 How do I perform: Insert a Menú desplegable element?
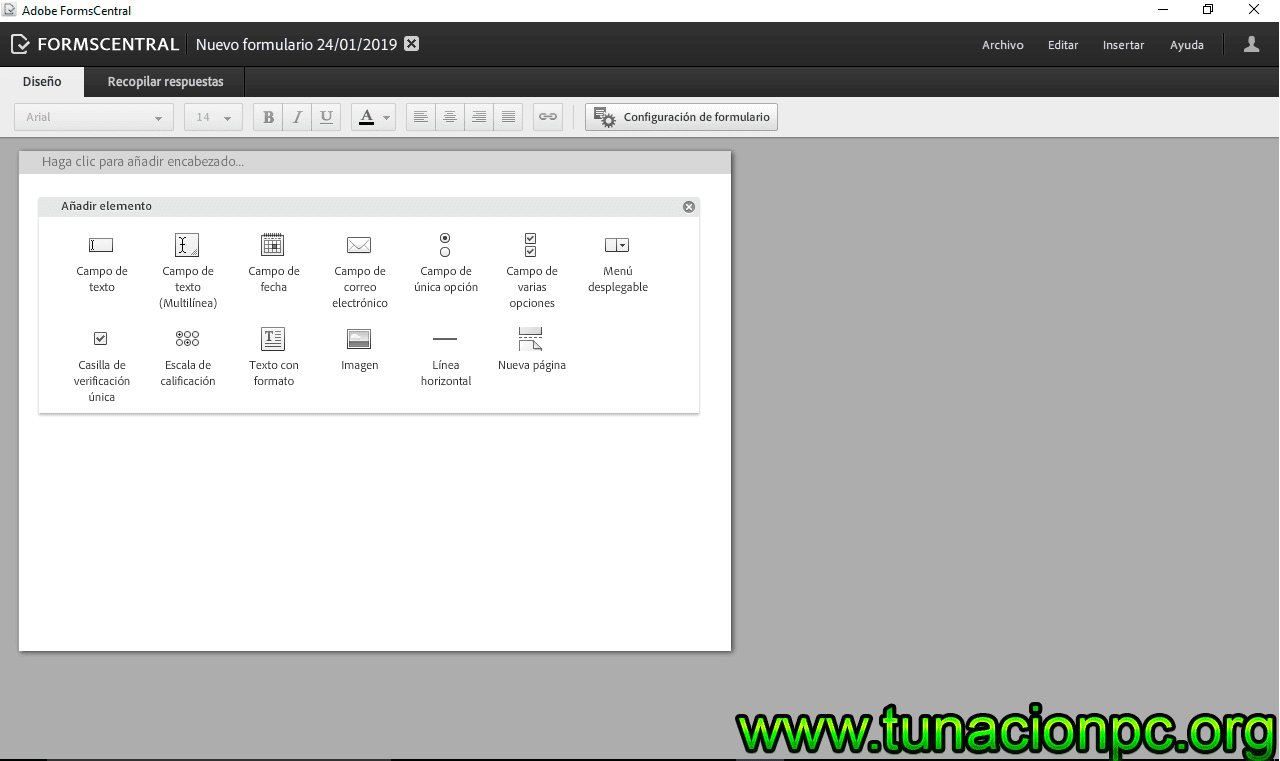click(617, 263)
